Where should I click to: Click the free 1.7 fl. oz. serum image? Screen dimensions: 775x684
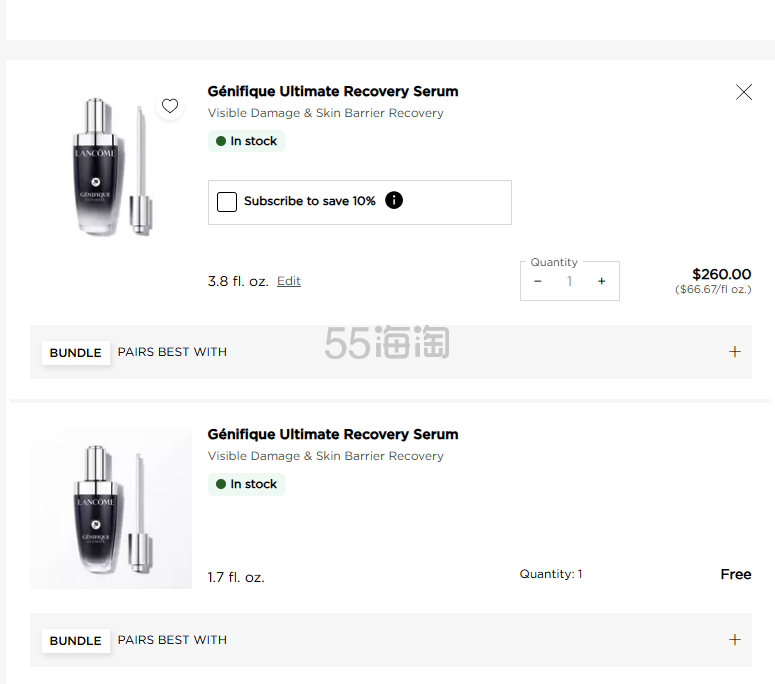(111, 508)
